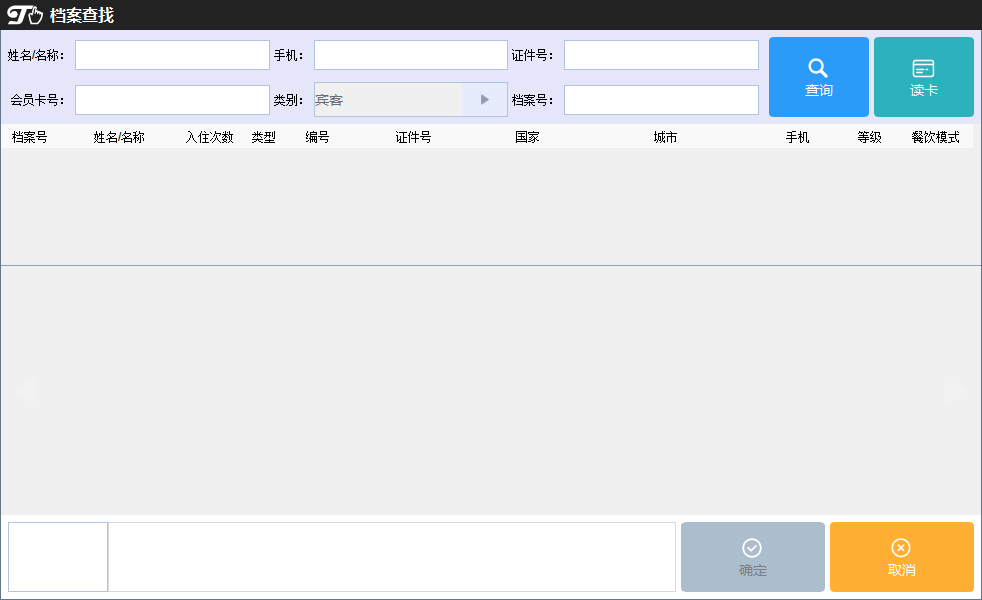Viewport: 982px width, 600px height.
Task: Sort by 手机 column header
Action: [x=797, y=137]
